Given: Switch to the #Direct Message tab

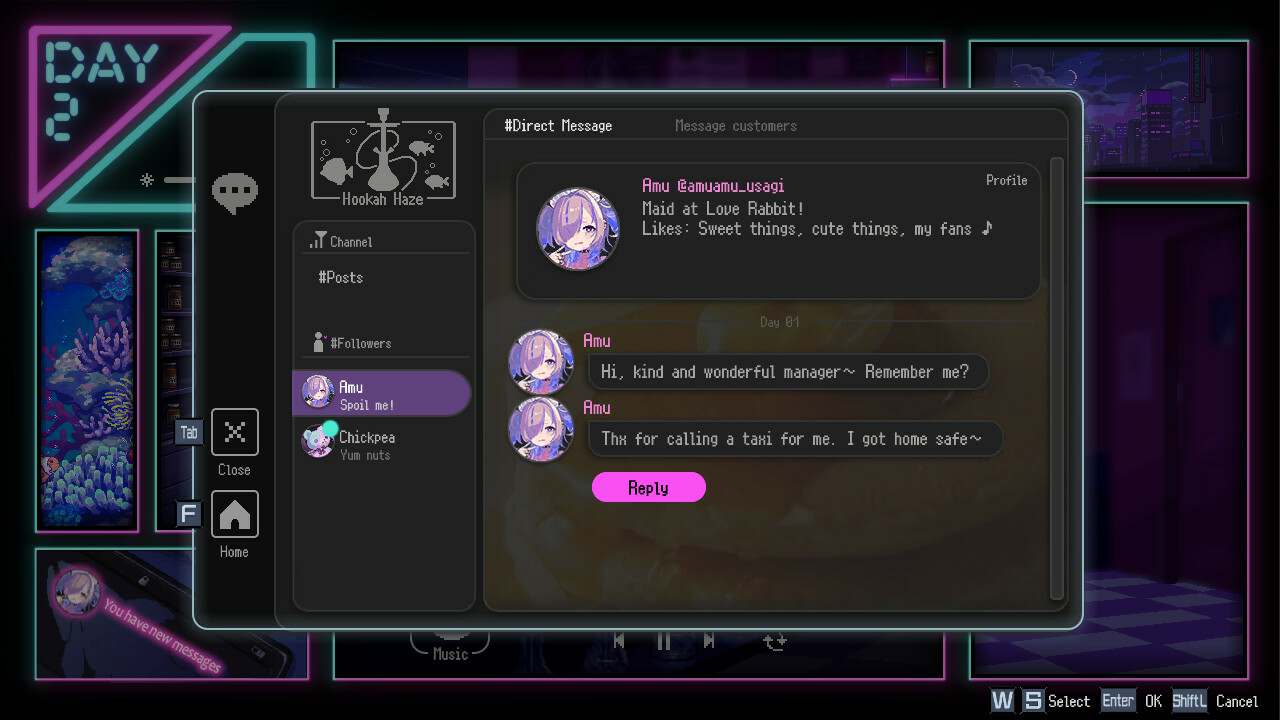Looking at the screenshot, I should click(558, 125).
